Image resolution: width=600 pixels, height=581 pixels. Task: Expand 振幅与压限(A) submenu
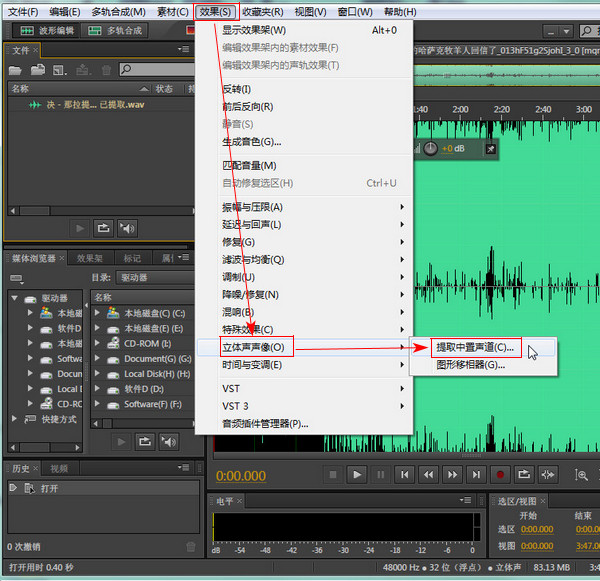click(305, 207)
